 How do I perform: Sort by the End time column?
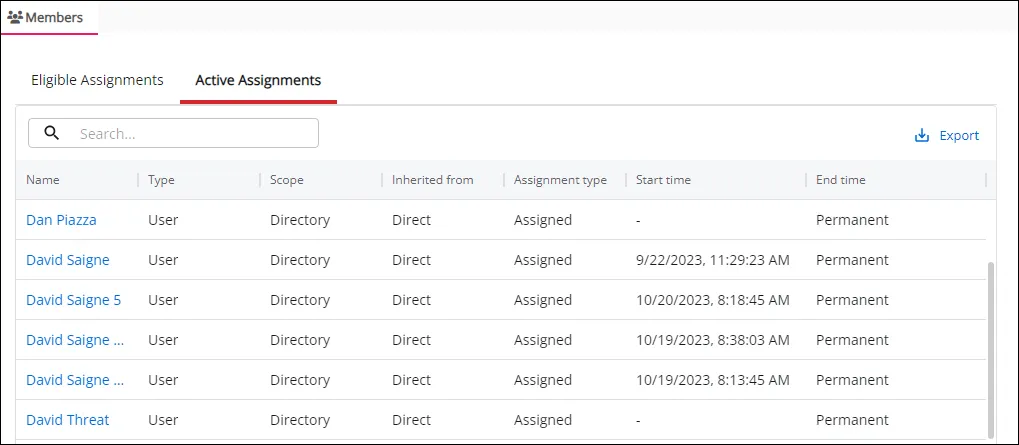click(x=840, y=180)
